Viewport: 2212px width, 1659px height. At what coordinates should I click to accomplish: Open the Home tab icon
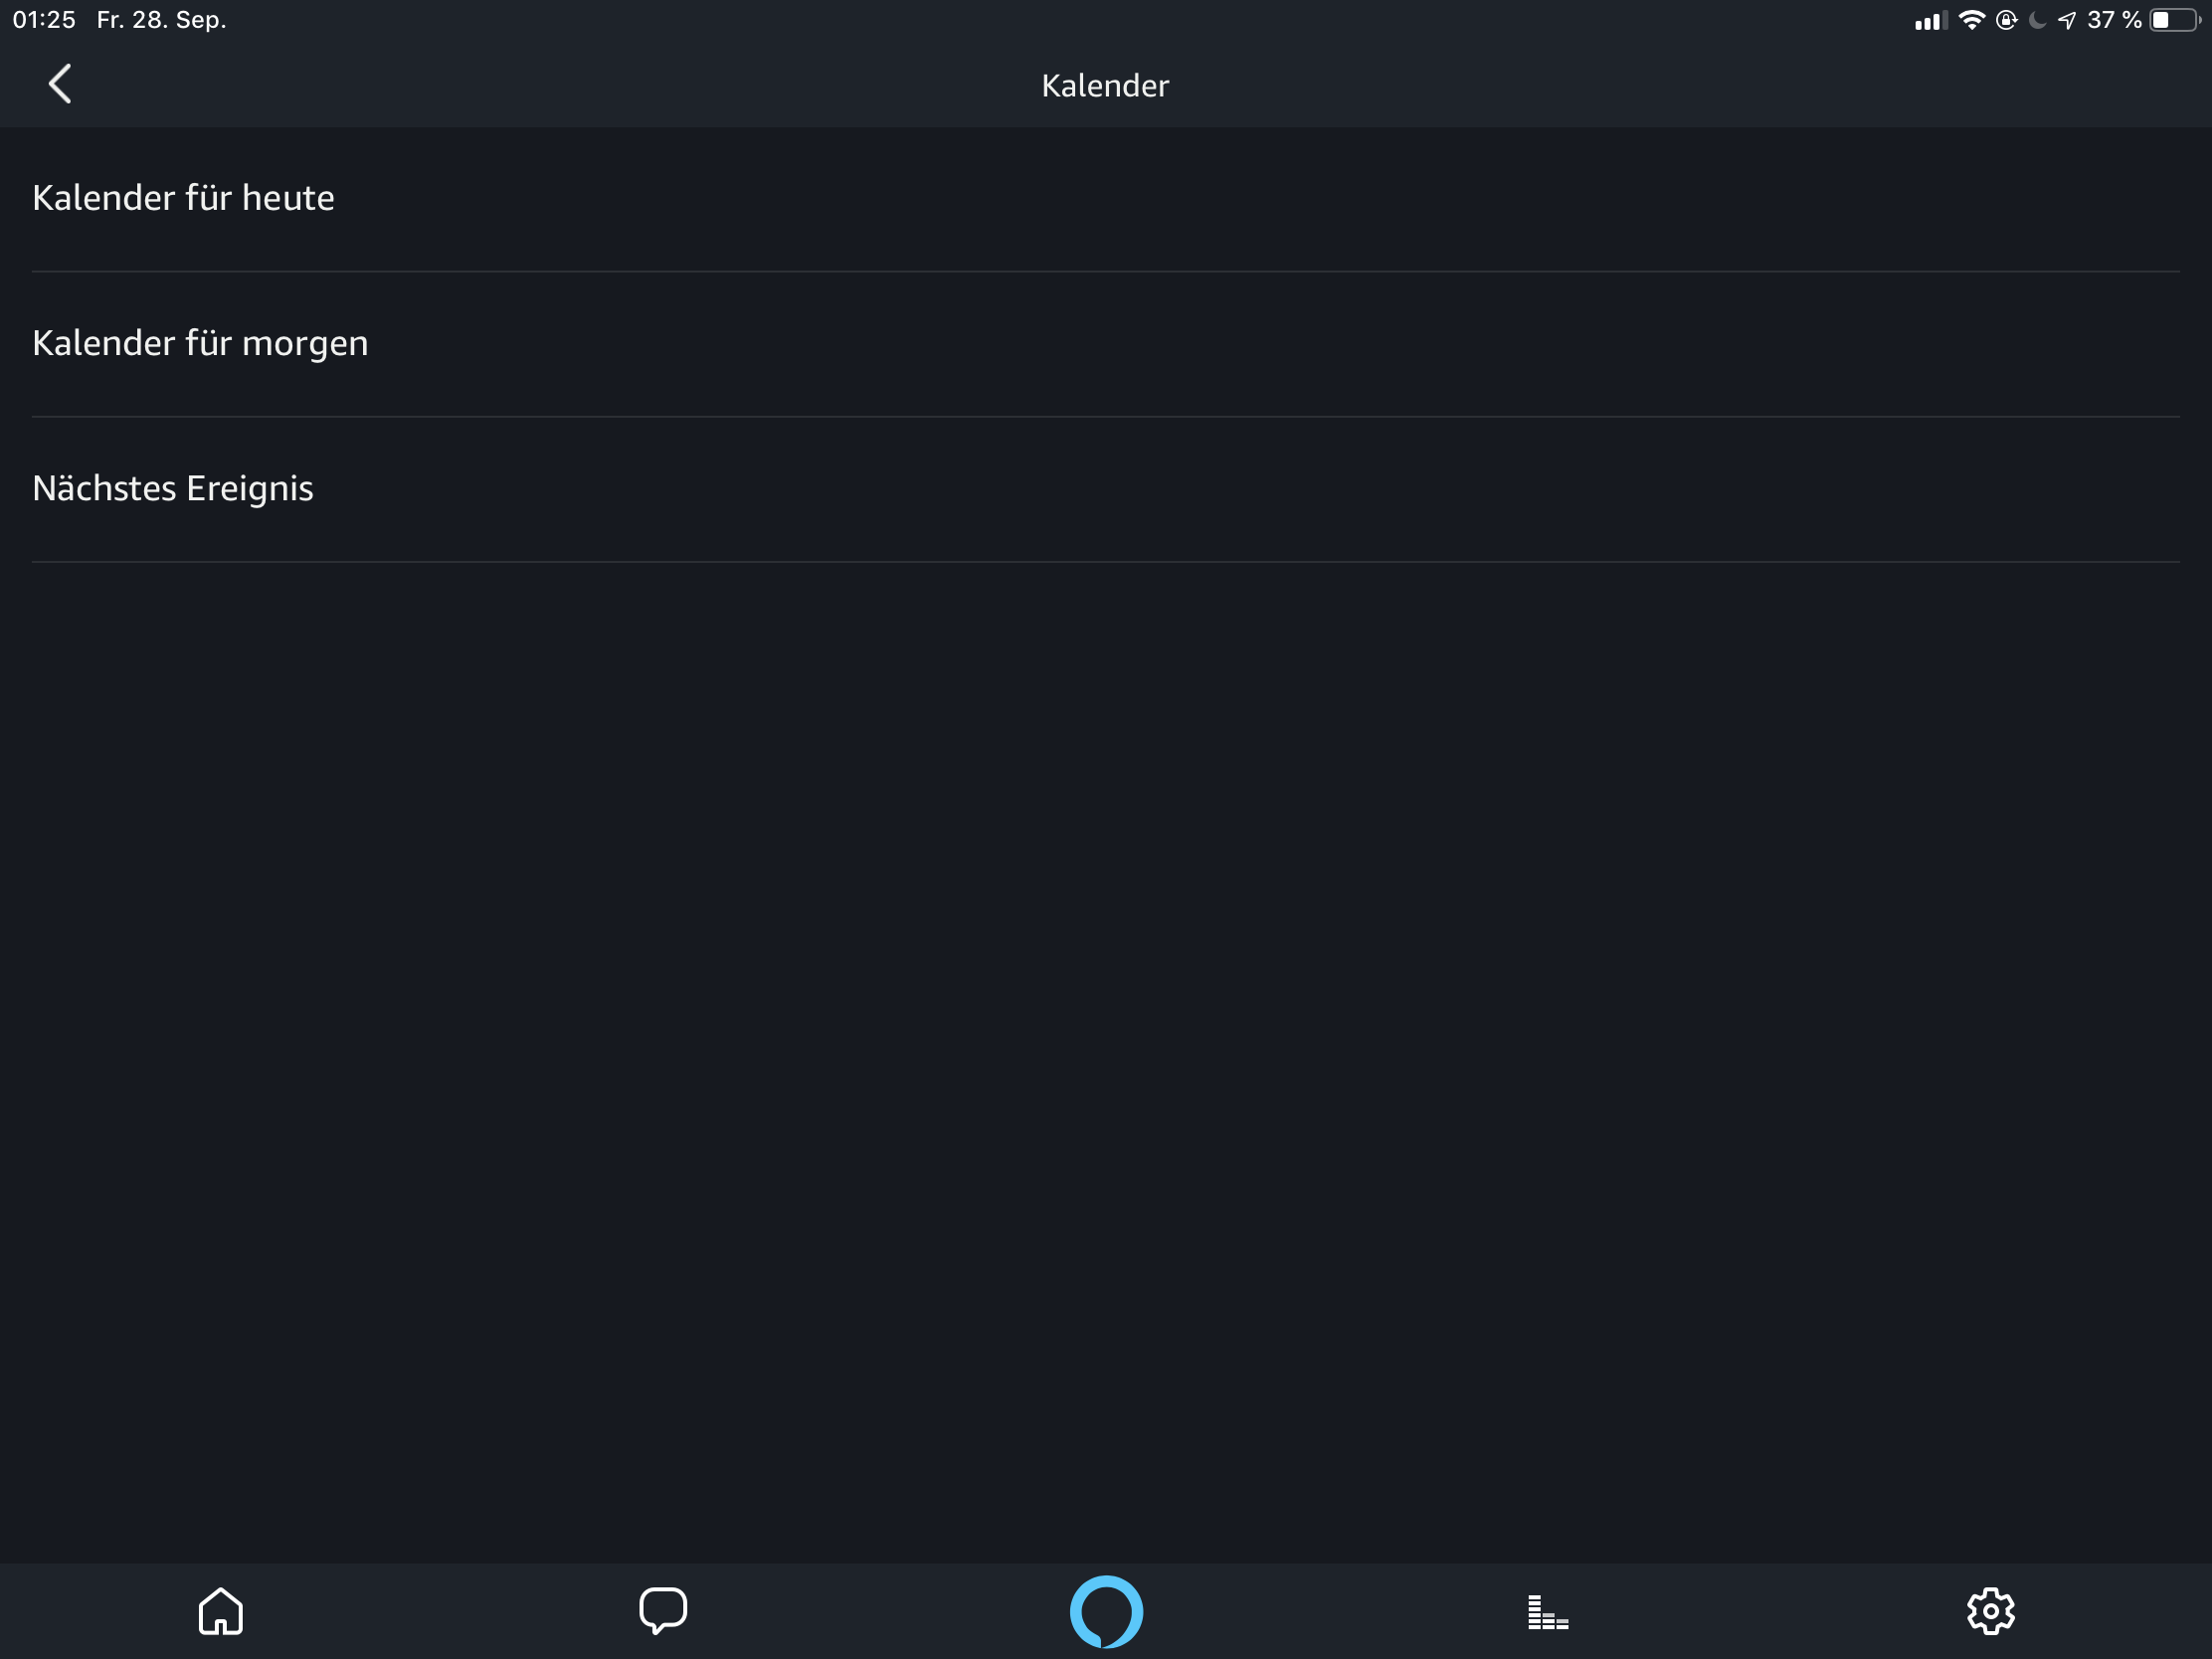(220, 1611)
